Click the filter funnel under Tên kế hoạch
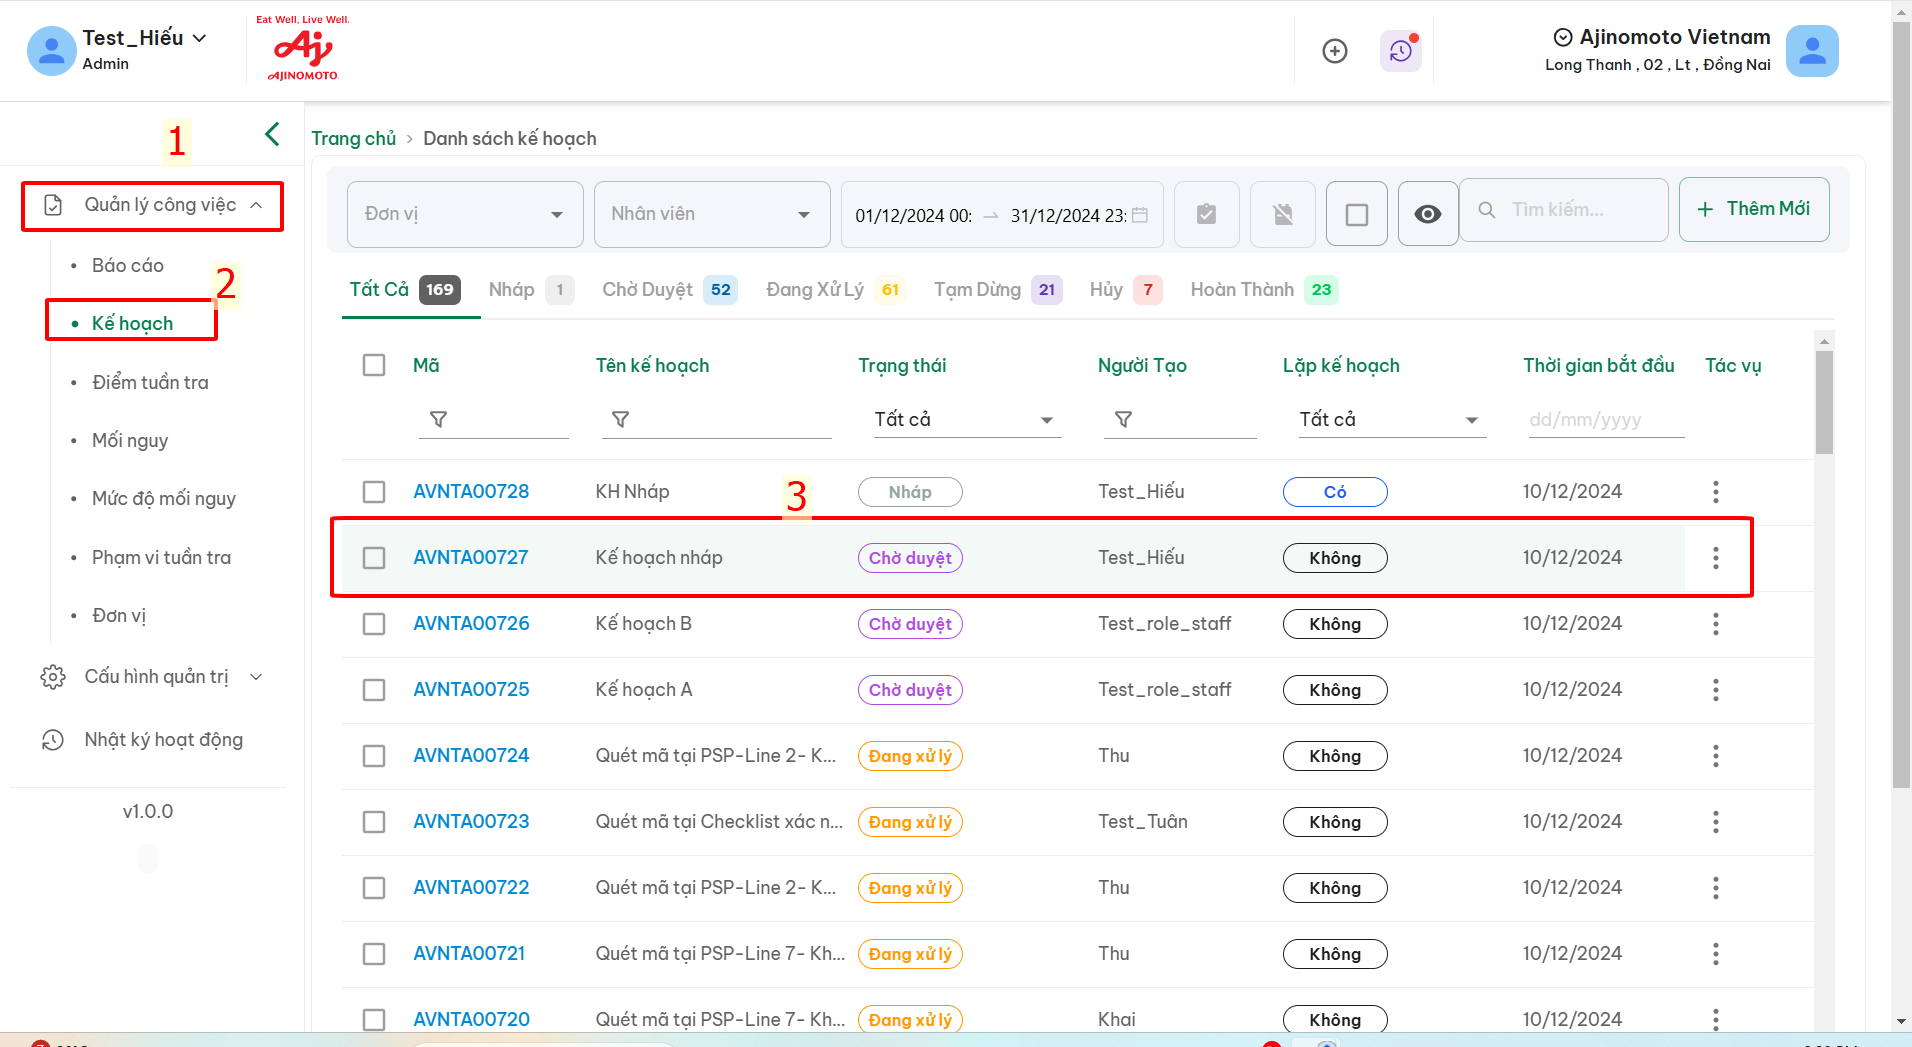This screenshot has width=1912, height=1047. point(620,419)
